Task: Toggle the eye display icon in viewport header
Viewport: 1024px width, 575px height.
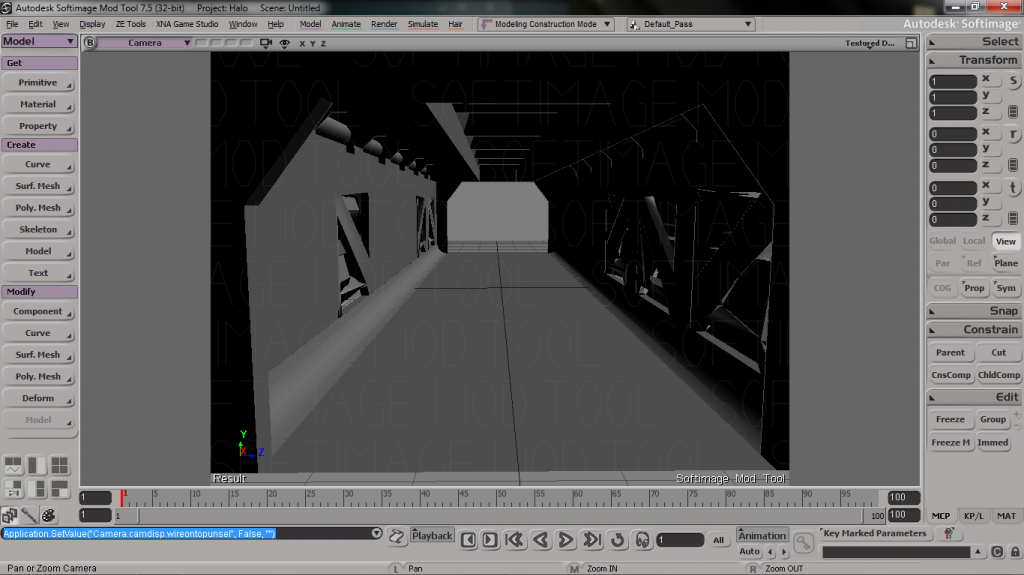Action: click(x=285, y=43)
